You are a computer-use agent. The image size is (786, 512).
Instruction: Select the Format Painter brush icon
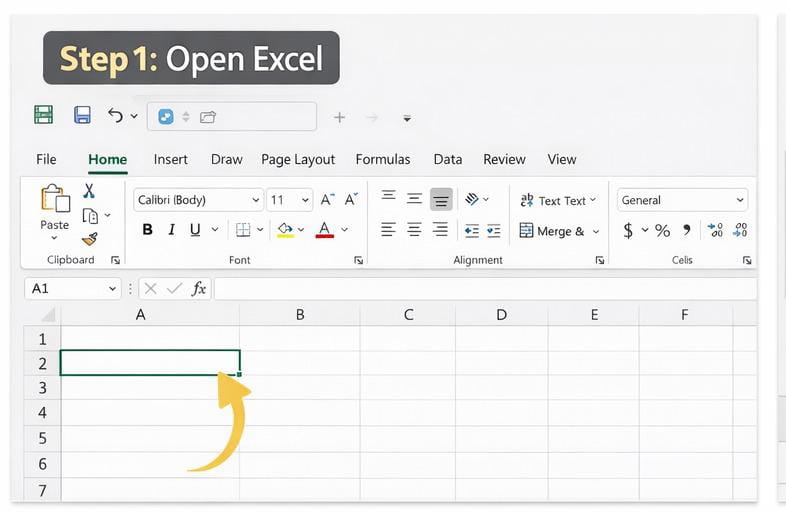point(89,239)
